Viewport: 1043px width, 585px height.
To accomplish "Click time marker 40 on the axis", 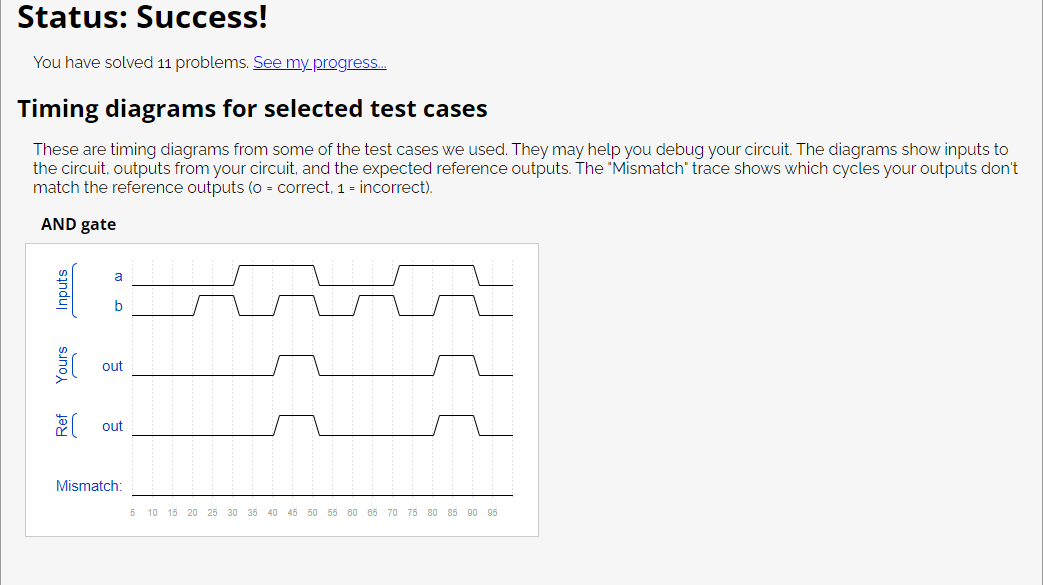I will (273, 513).
